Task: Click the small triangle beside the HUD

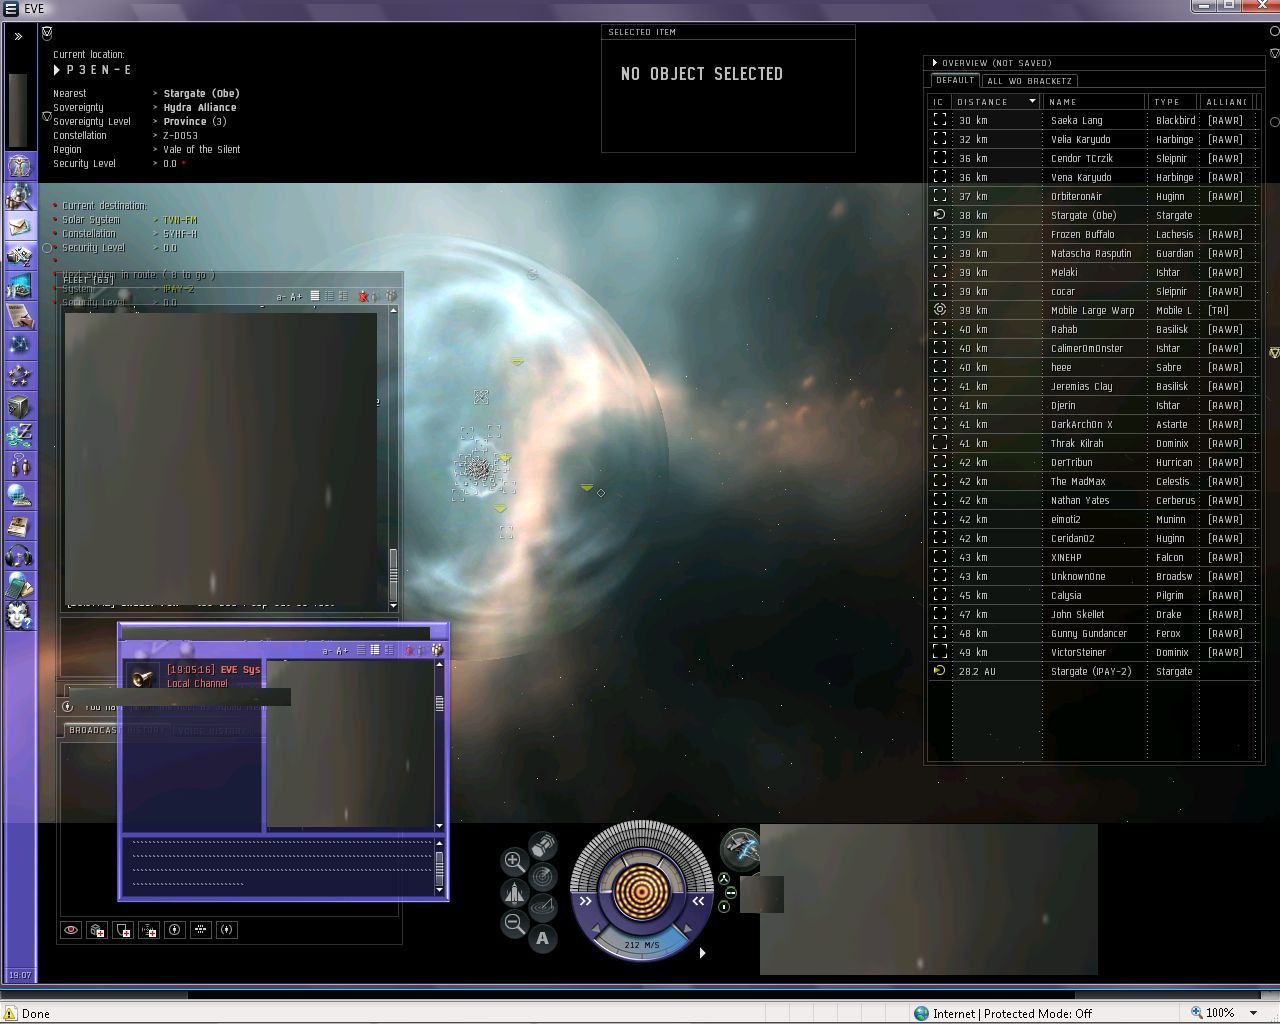Action: pos(702,953)
